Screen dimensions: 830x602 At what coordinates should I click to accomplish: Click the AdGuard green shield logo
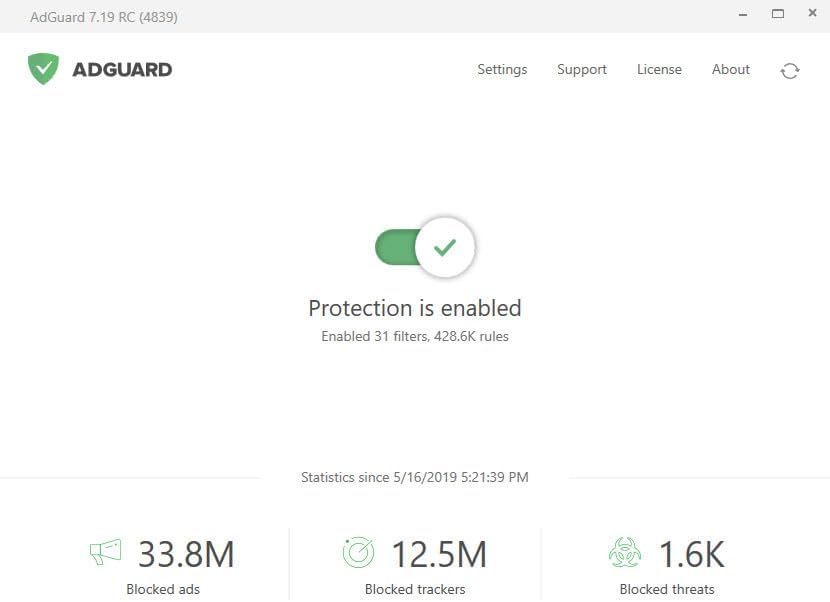(43, 69)
